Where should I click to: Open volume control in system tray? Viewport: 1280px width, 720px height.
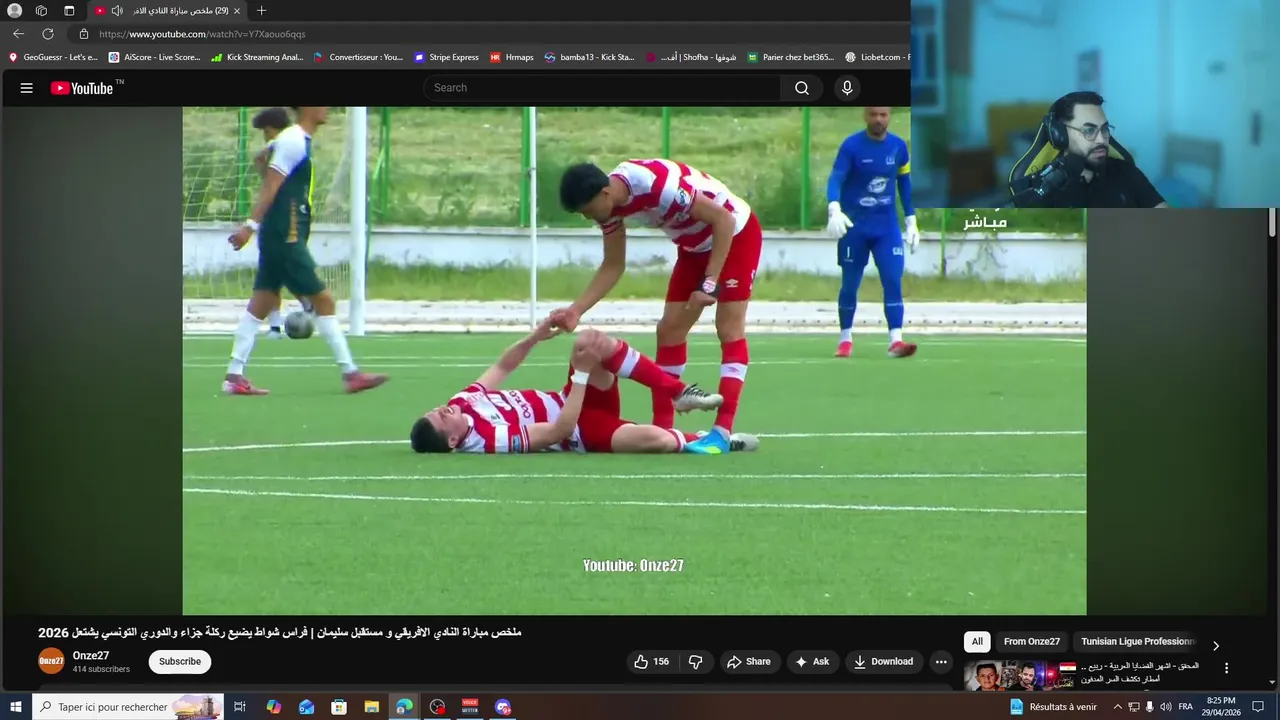point(1165,707)
